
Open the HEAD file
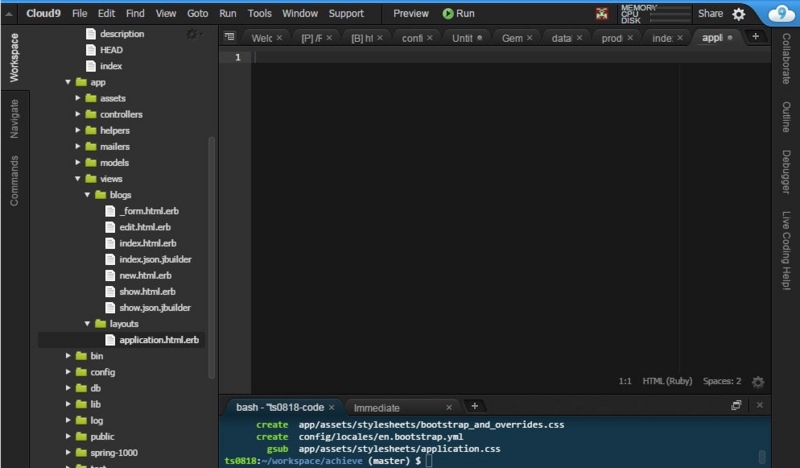click(x=111, y=50)
